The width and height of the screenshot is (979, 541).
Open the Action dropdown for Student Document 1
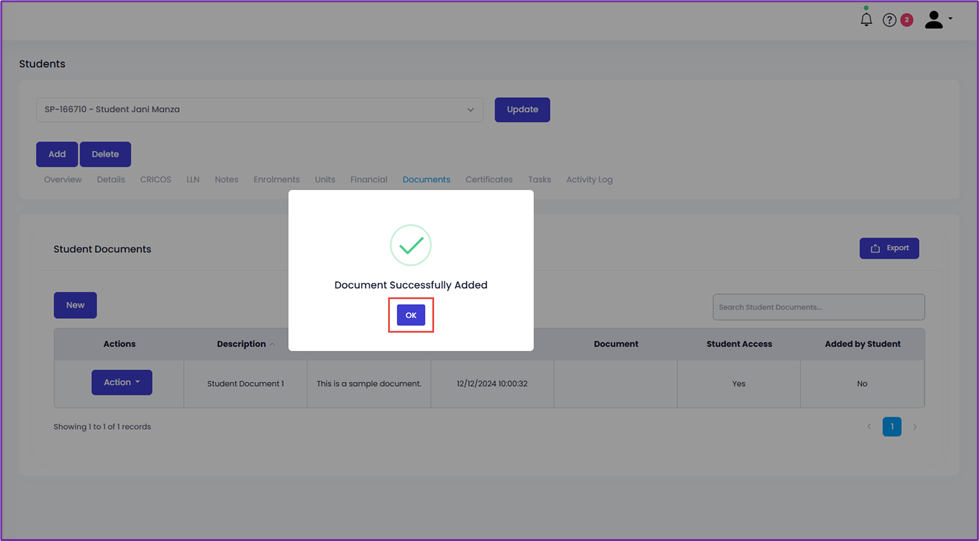[122, 382]
